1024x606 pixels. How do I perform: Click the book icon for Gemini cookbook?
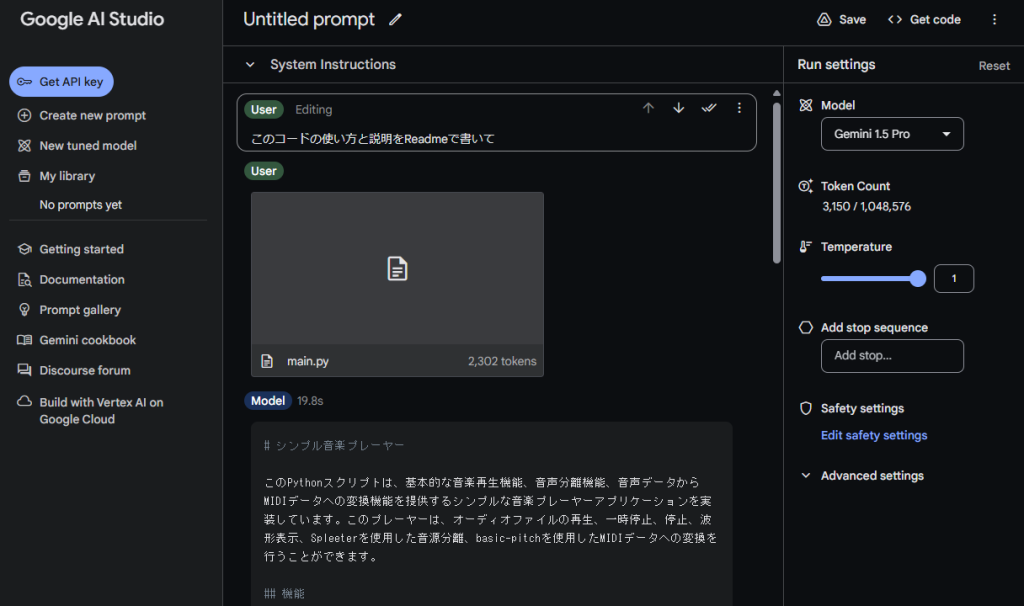[x=24, y=340]
